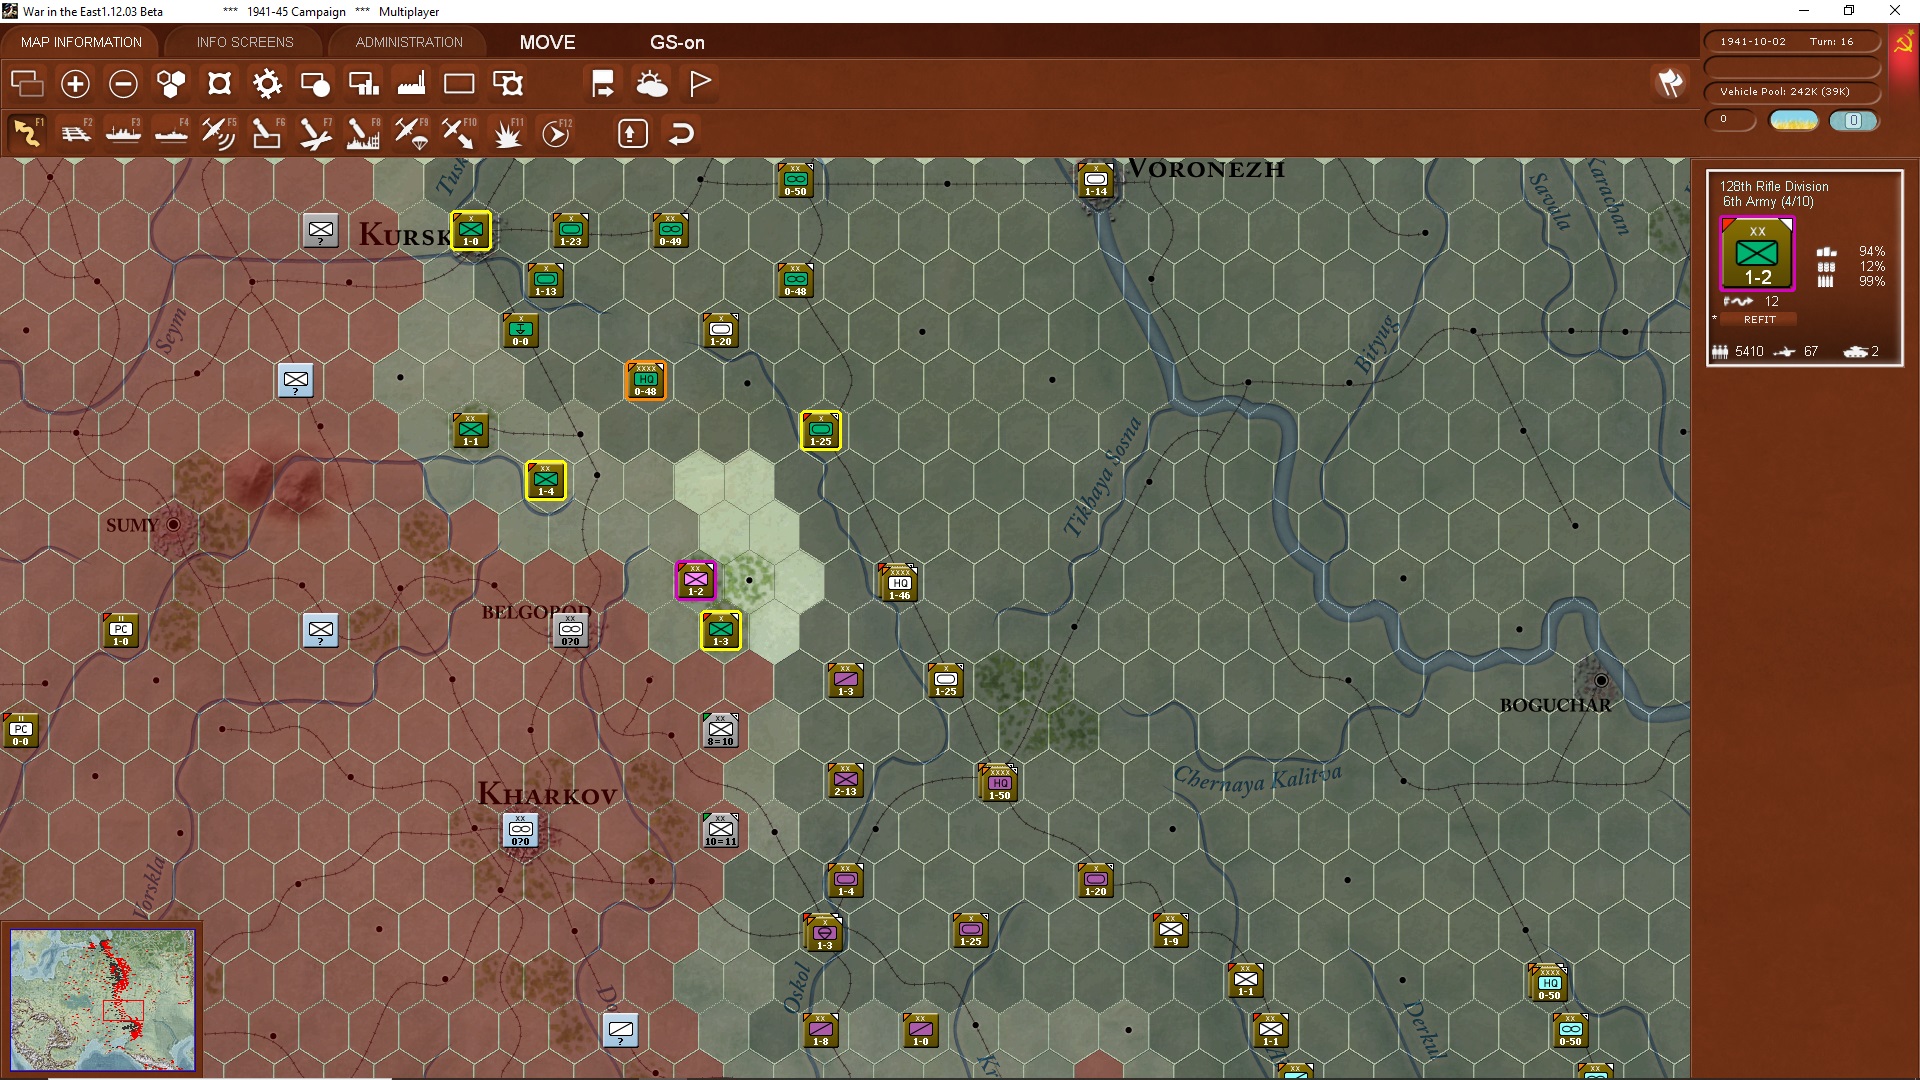Select the F4 amphibious transport mode

point(171,133)
